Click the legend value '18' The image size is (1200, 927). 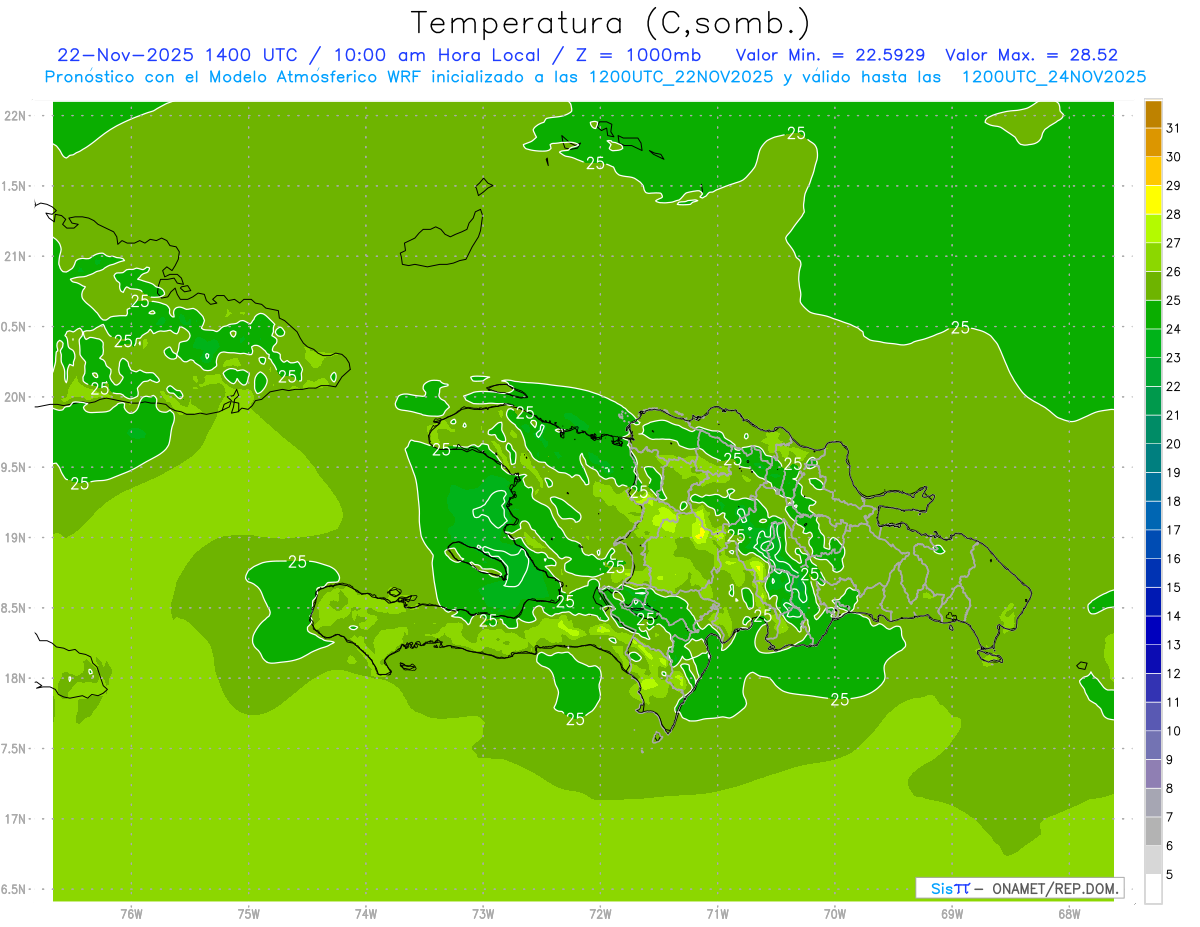1174,501
